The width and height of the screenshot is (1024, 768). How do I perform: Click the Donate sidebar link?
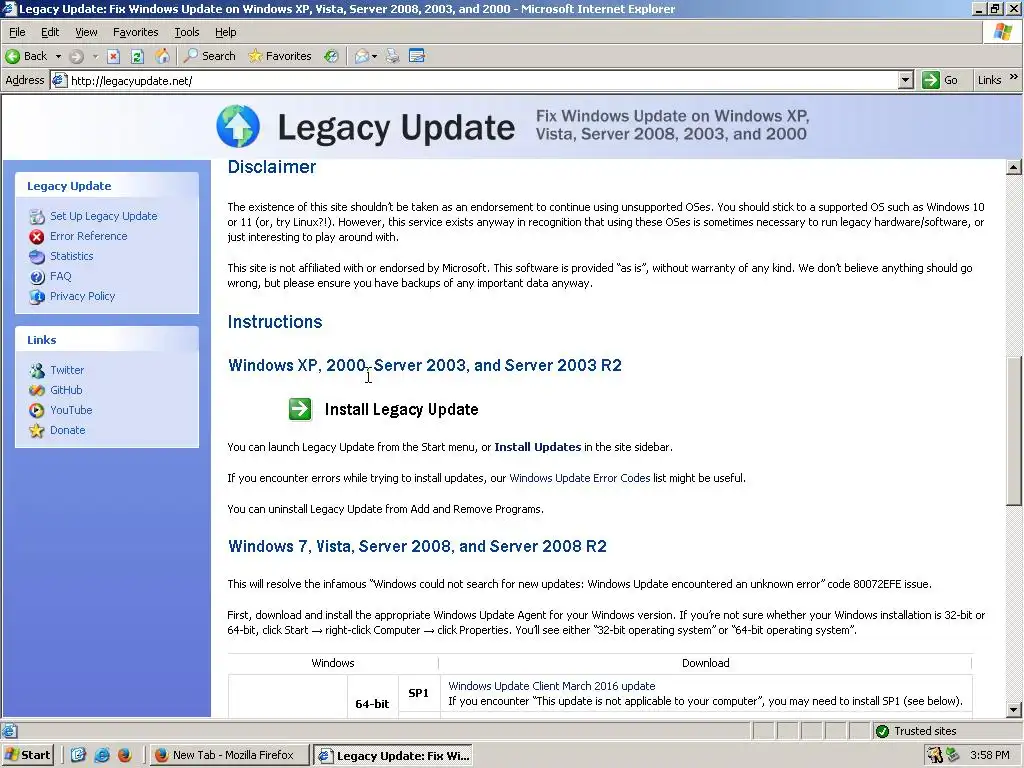click(67, 430)
